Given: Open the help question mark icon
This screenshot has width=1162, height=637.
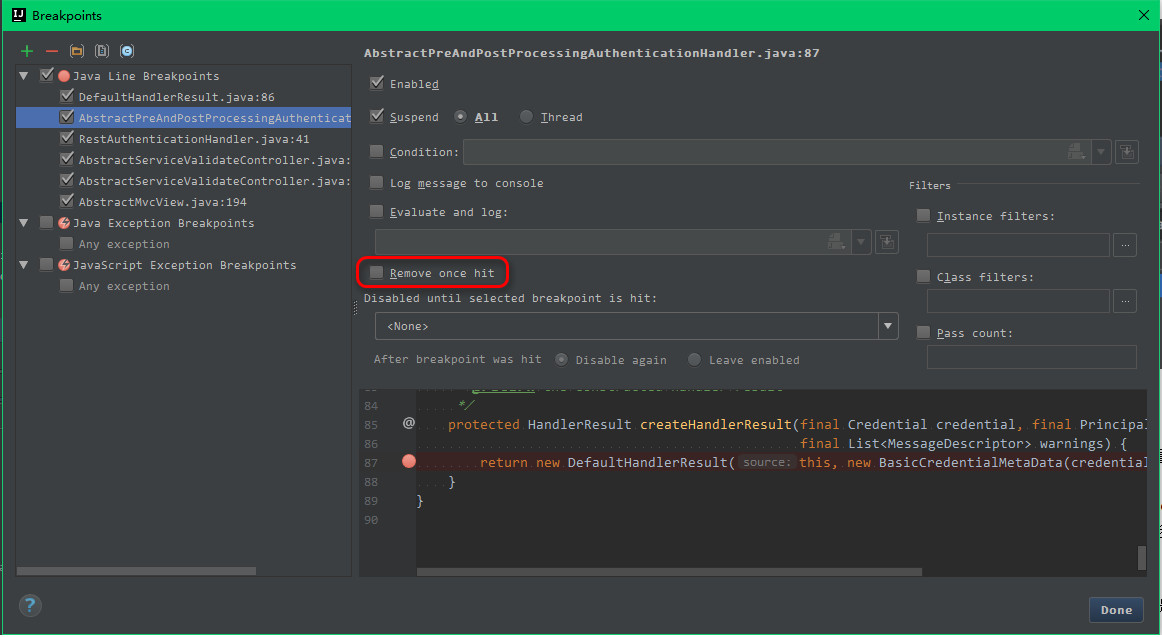Looking at the screenshot, I should 30,605.
